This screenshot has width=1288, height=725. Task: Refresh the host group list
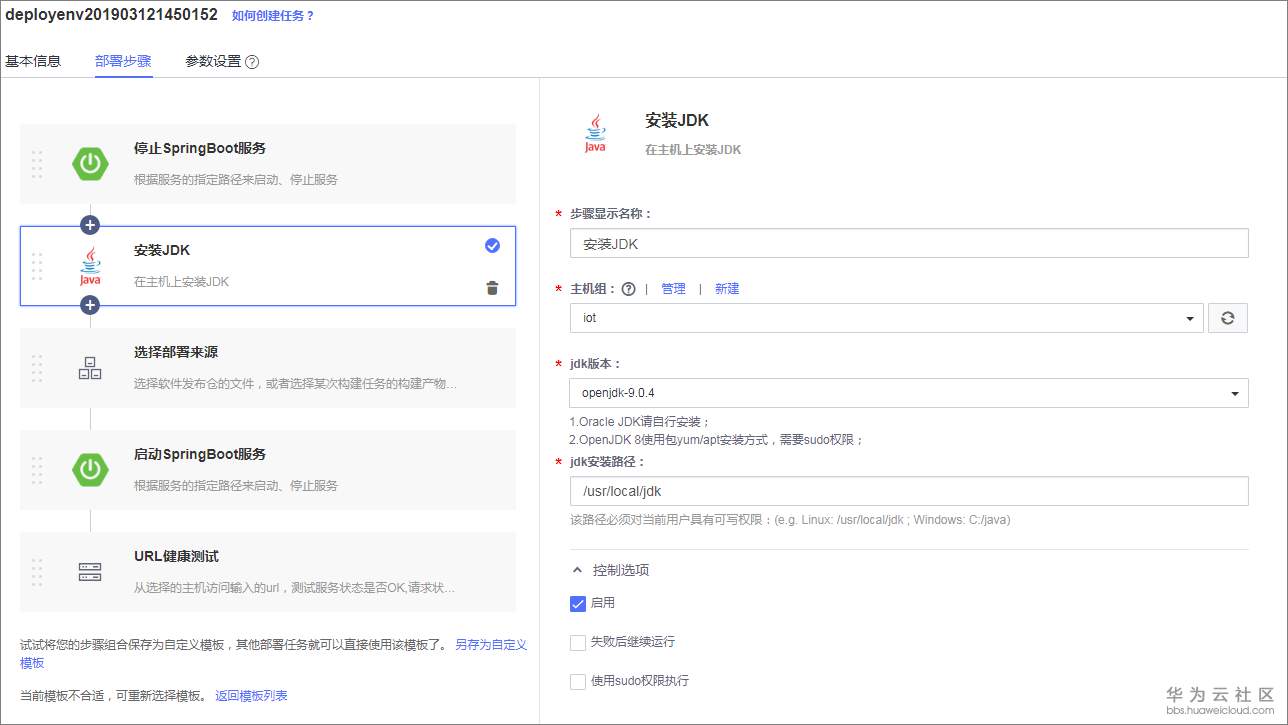click(x=1228, y=317)
